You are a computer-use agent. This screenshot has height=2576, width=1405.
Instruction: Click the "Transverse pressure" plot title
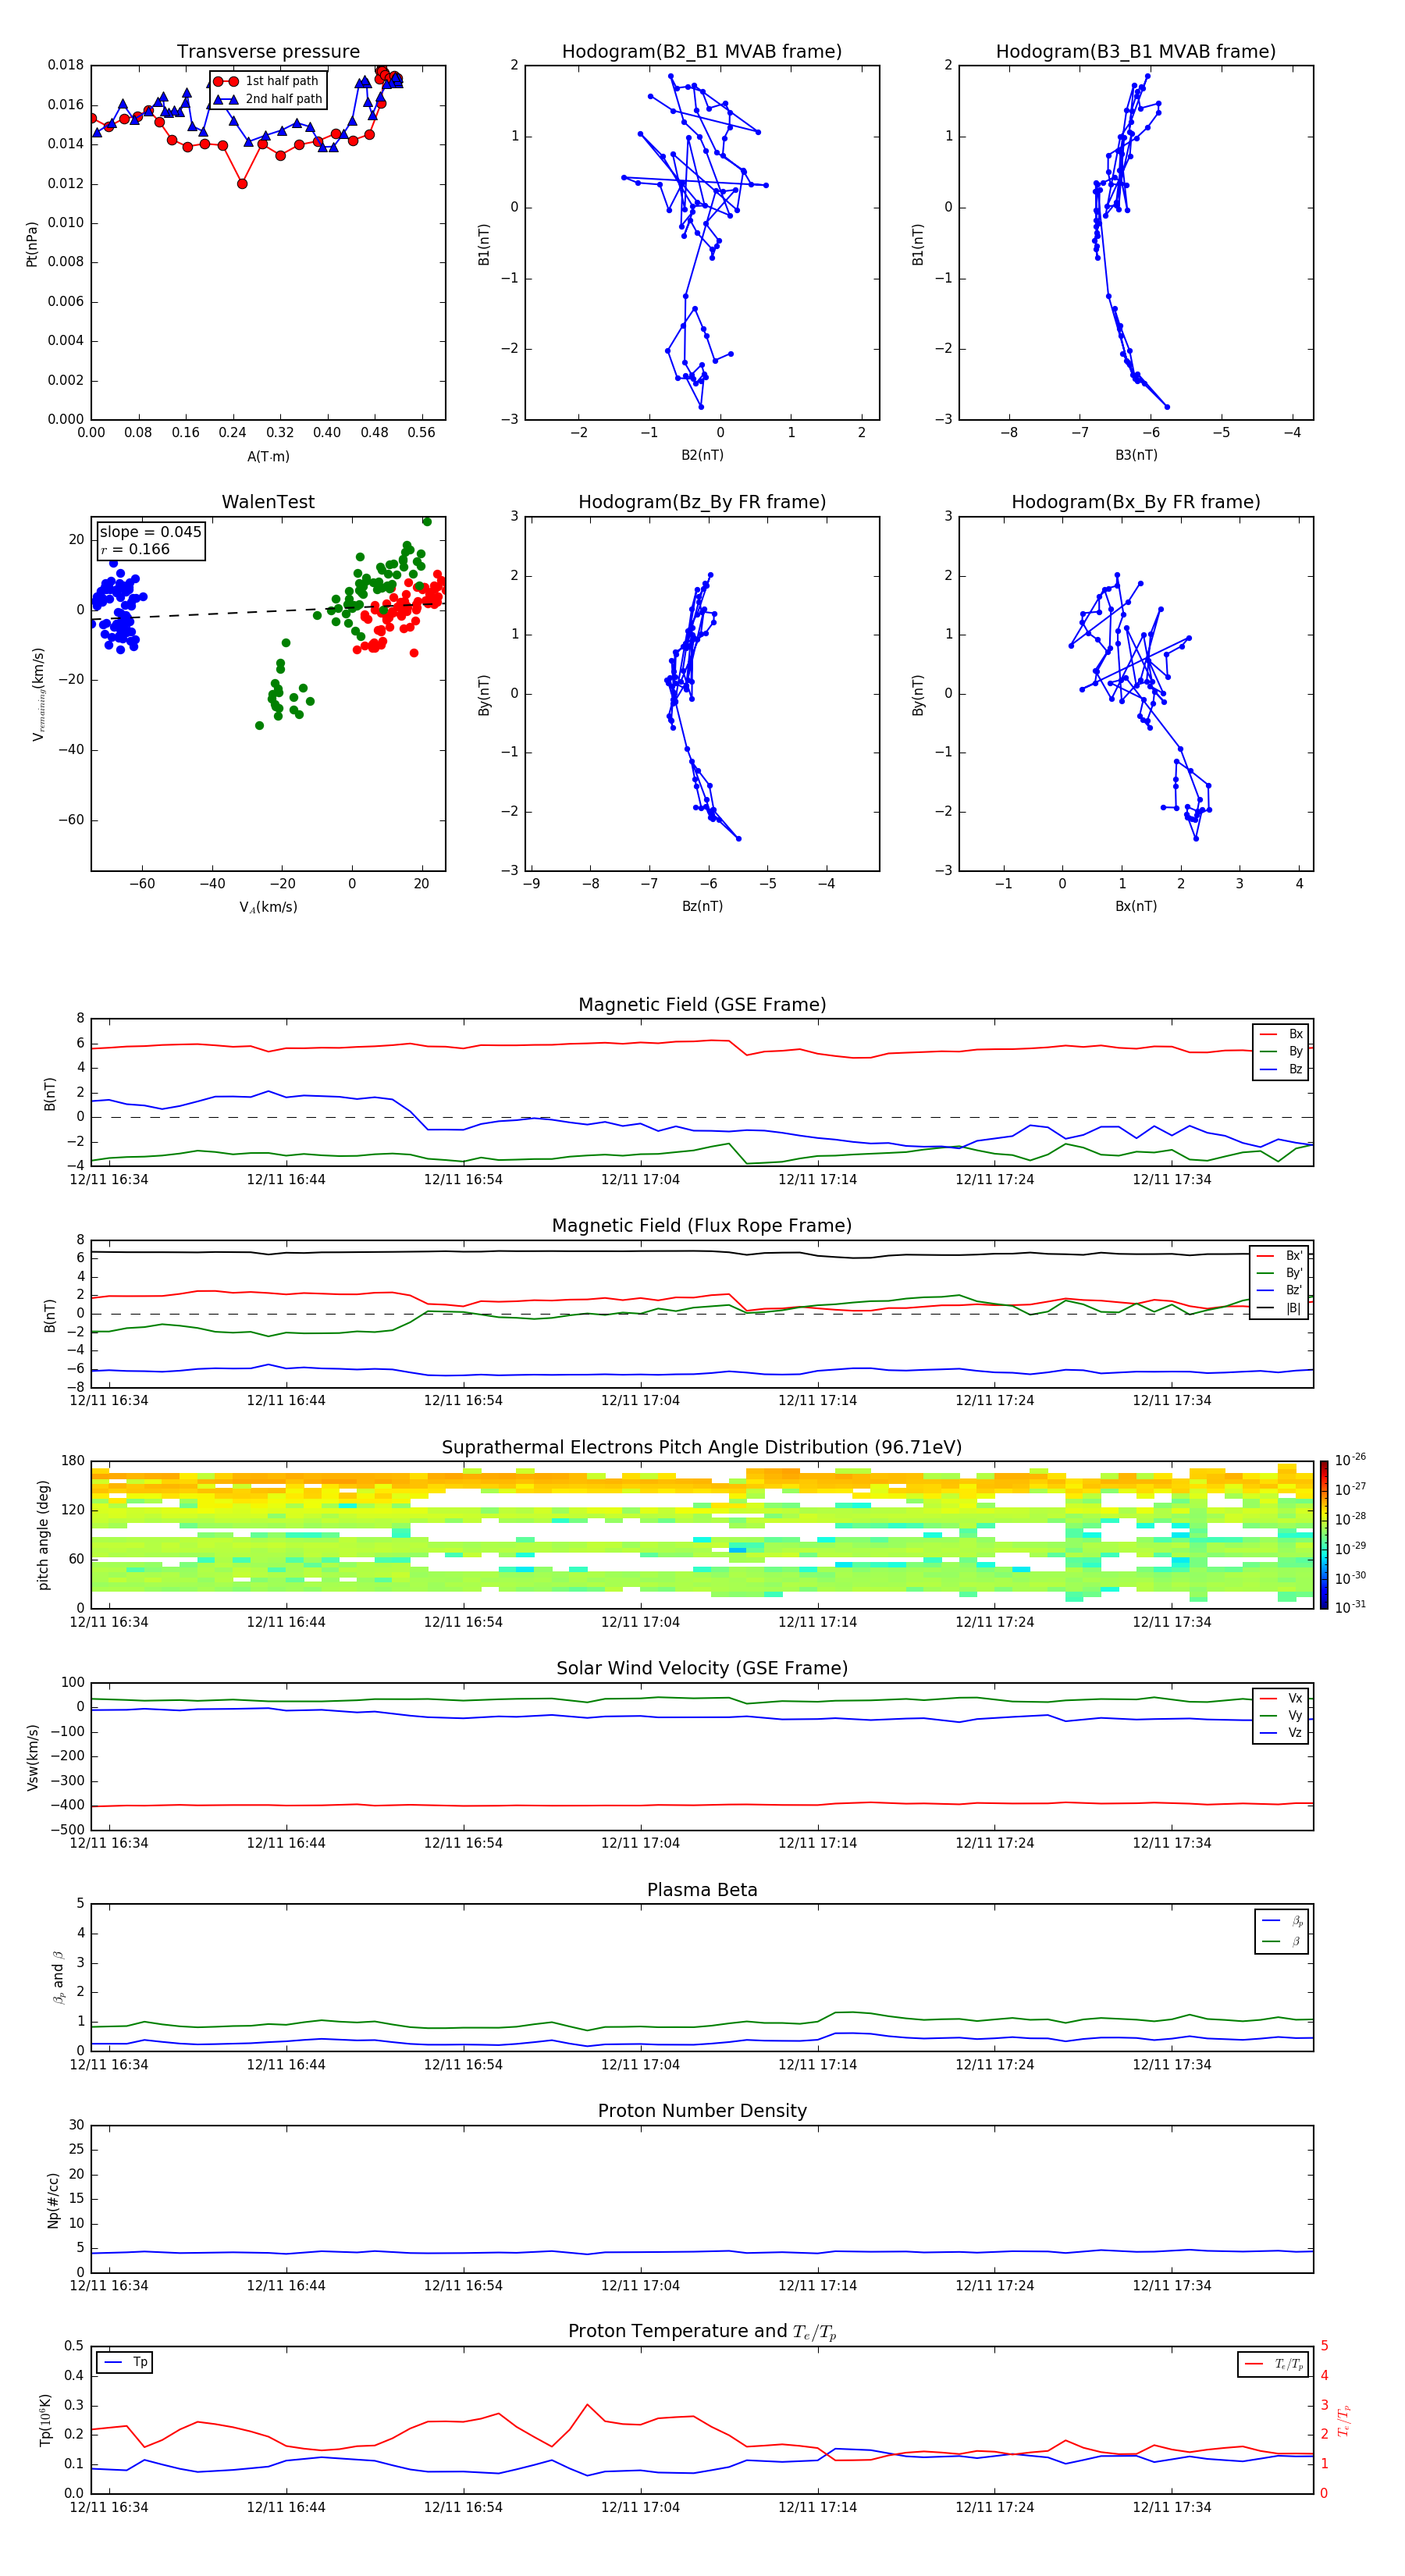point(268,52)
